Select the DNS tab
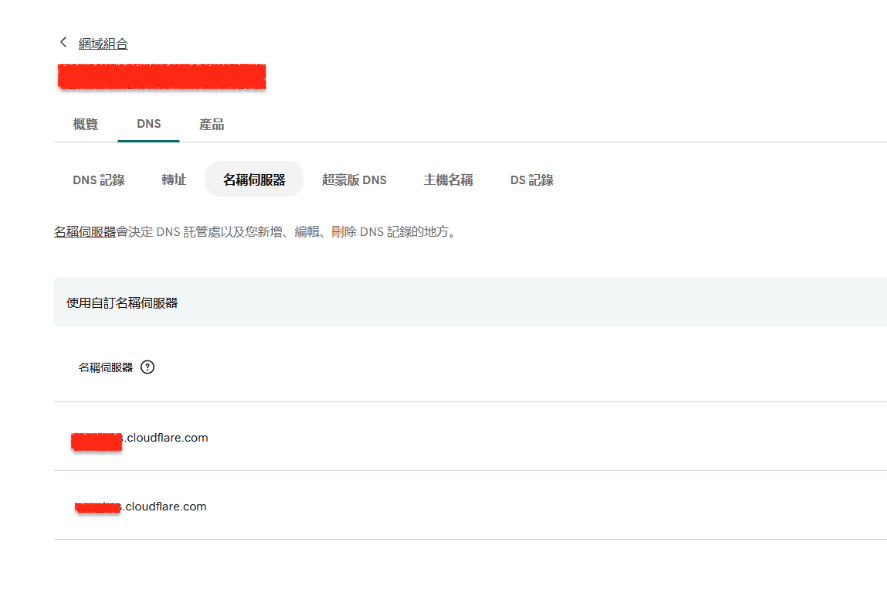 click(149, 124)
